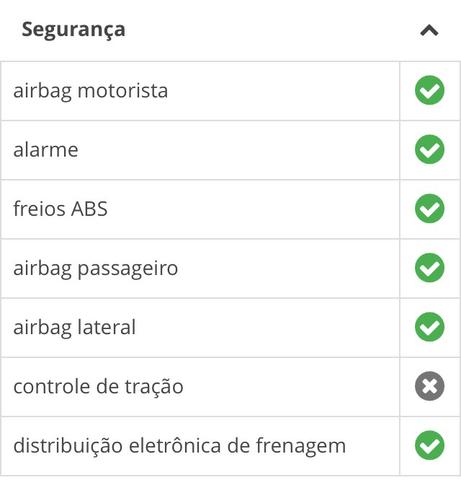Screen dimensions: 461x480
Task: Click the green check next to airbag motorista
Action: [x=429, y=90]
